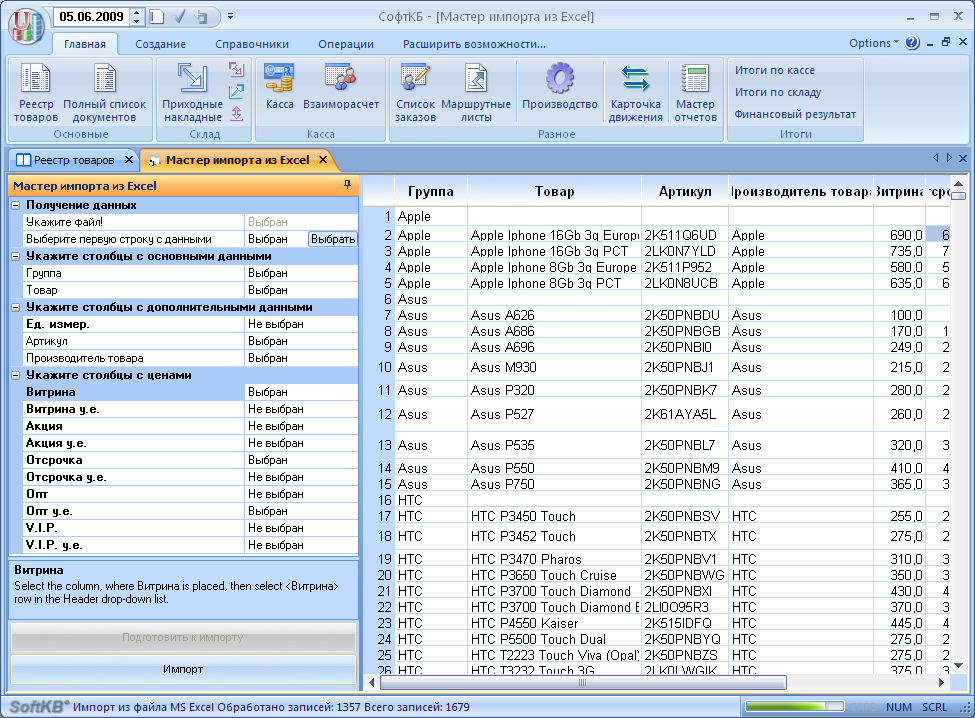Collapse Укажите столбцы с ценами section
The width and height of the screenshot is (975, 718).
tap(16, 375)
